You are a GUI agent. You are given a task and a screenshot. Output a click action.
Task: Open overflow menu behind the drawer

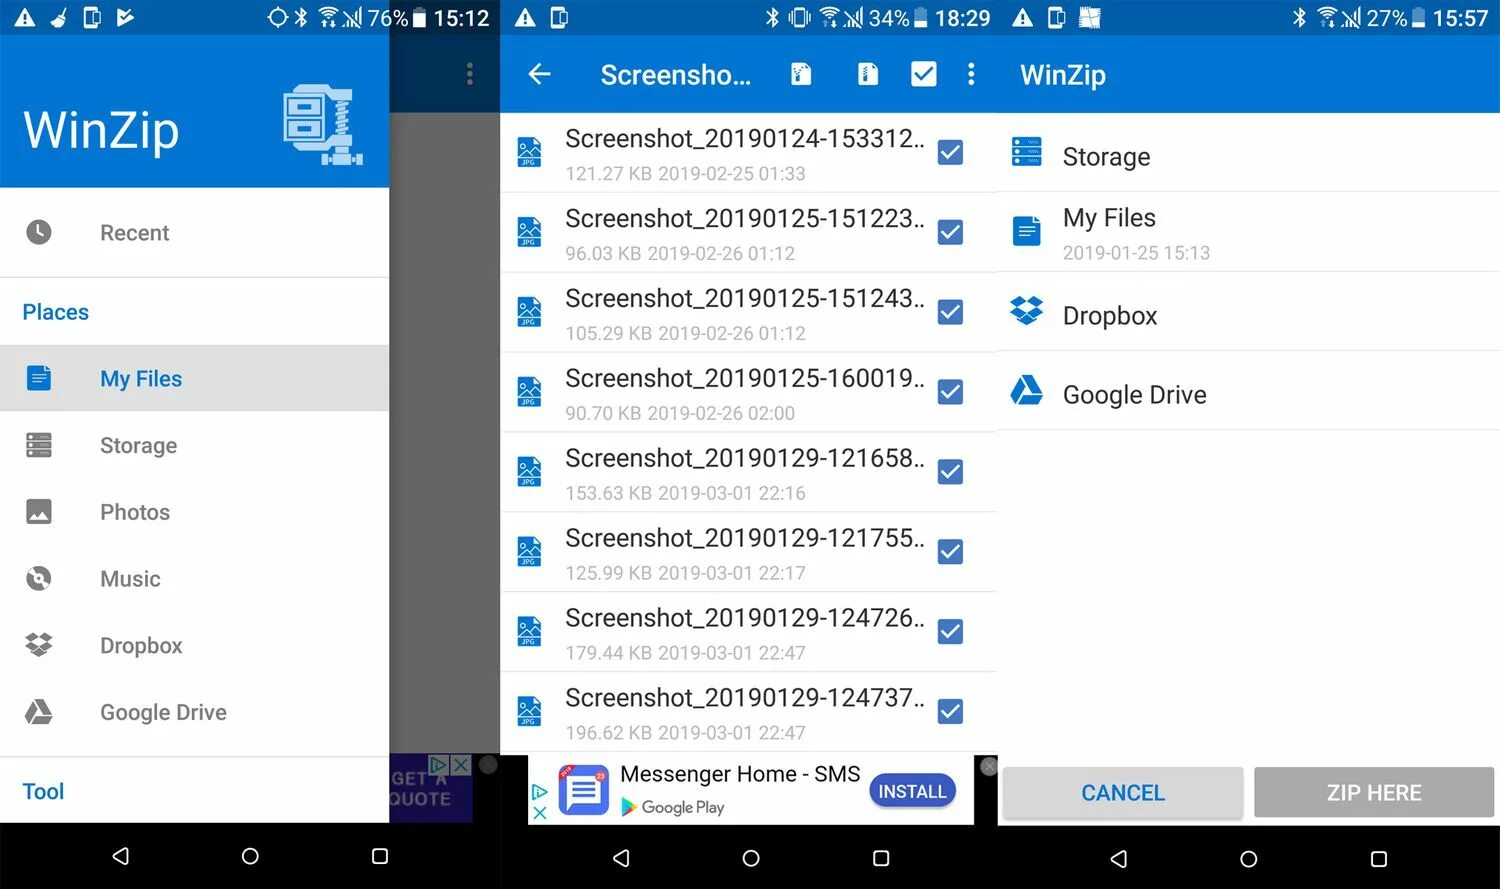coord(469,74)
